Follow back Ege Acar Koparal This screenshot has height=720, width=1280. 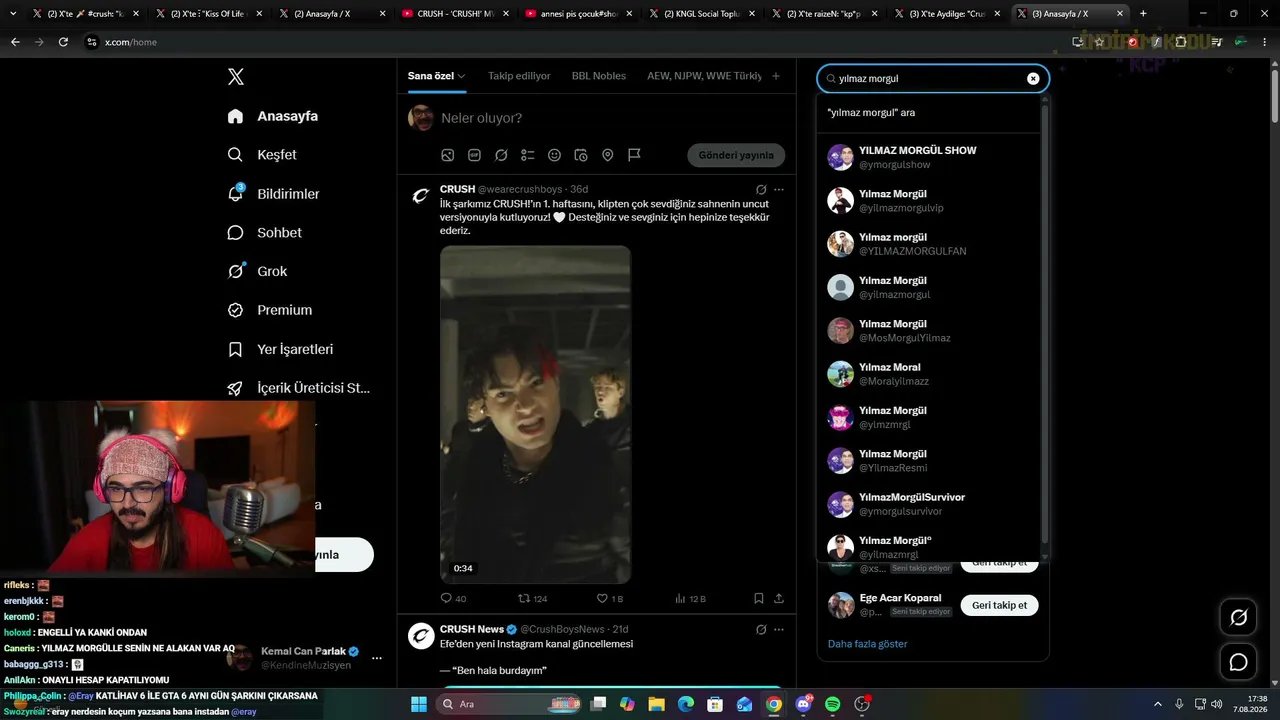click(999, 605)
